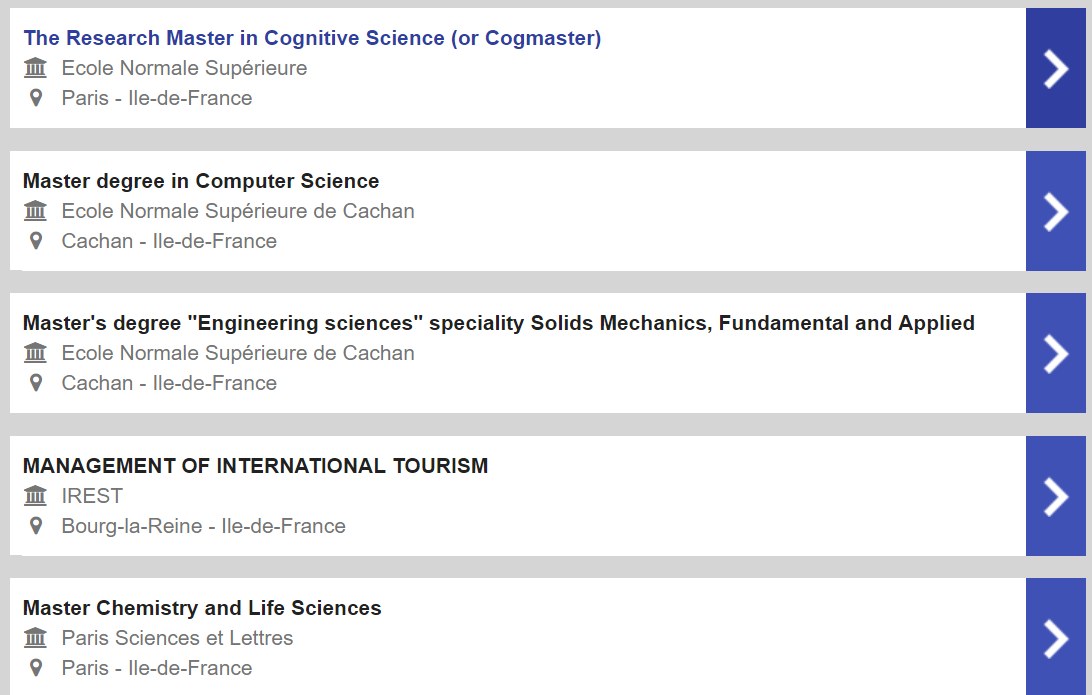The width and height of the screenshot is (1092, 695).
Task: Click institution icon beside Ecole Normale Supérieure
Action: [36, 68]
